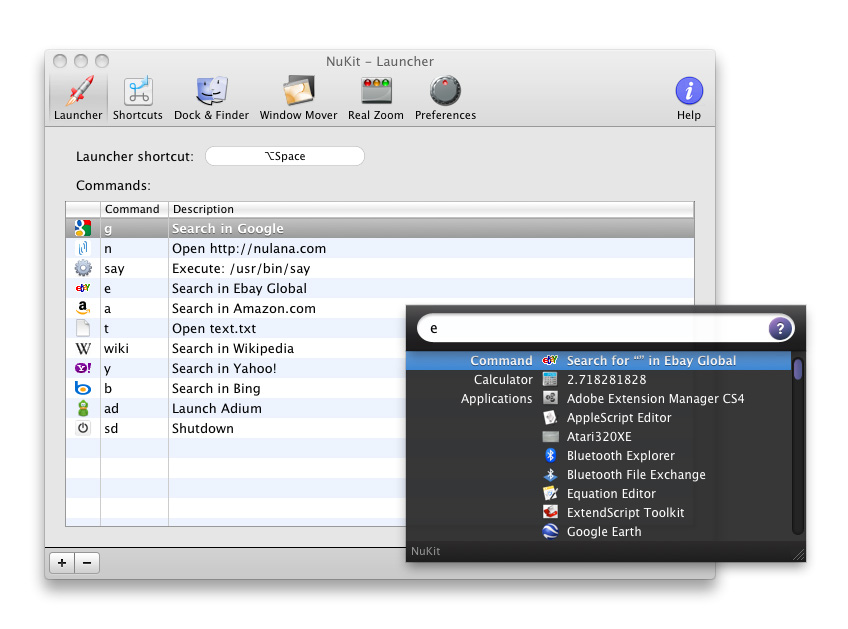Click the AppleScript Editor icon
This screenshot has height=629, width=848.
(550, 418)
